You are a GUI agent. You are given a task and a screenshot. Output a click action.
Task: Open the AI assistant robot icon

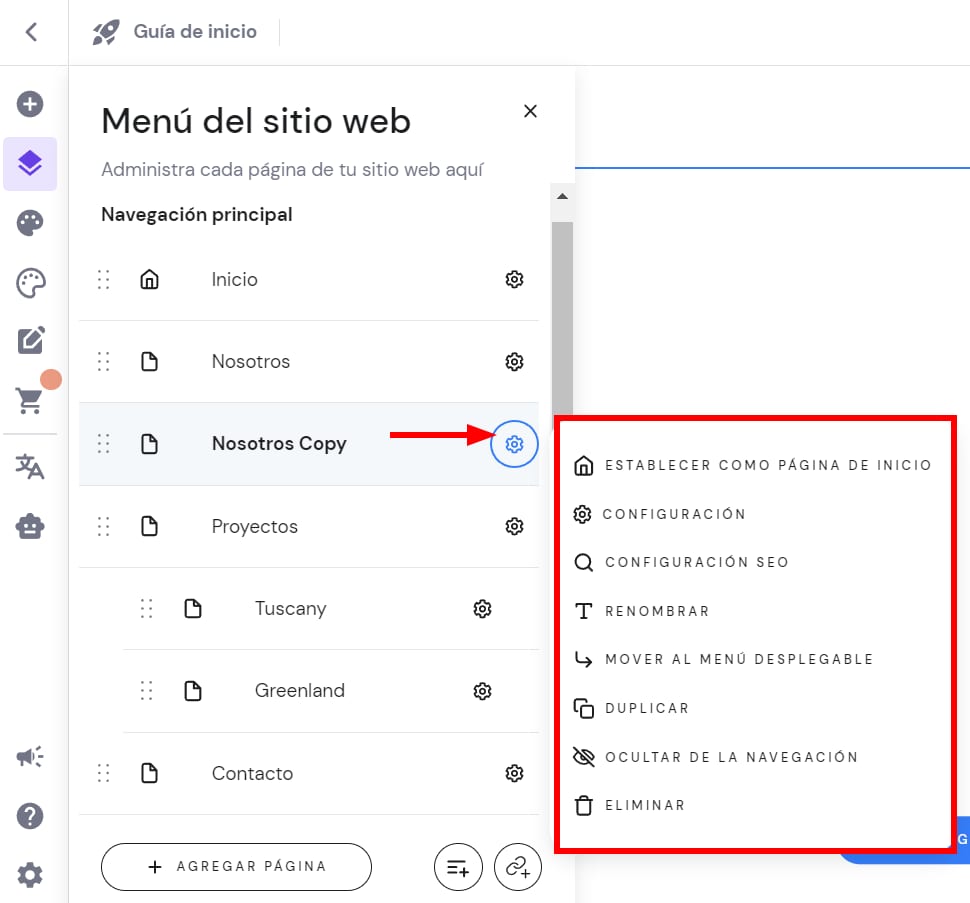point(30,526)
